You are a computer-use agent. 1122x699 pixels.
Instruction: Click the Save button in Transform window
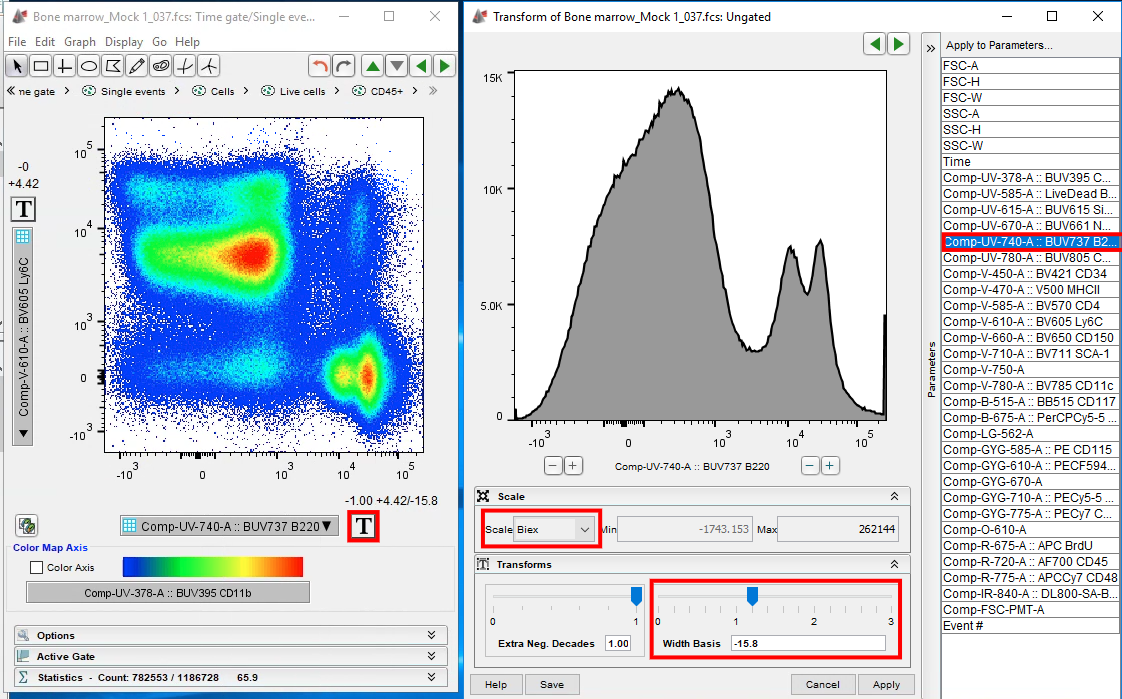(x=551, y=685)
